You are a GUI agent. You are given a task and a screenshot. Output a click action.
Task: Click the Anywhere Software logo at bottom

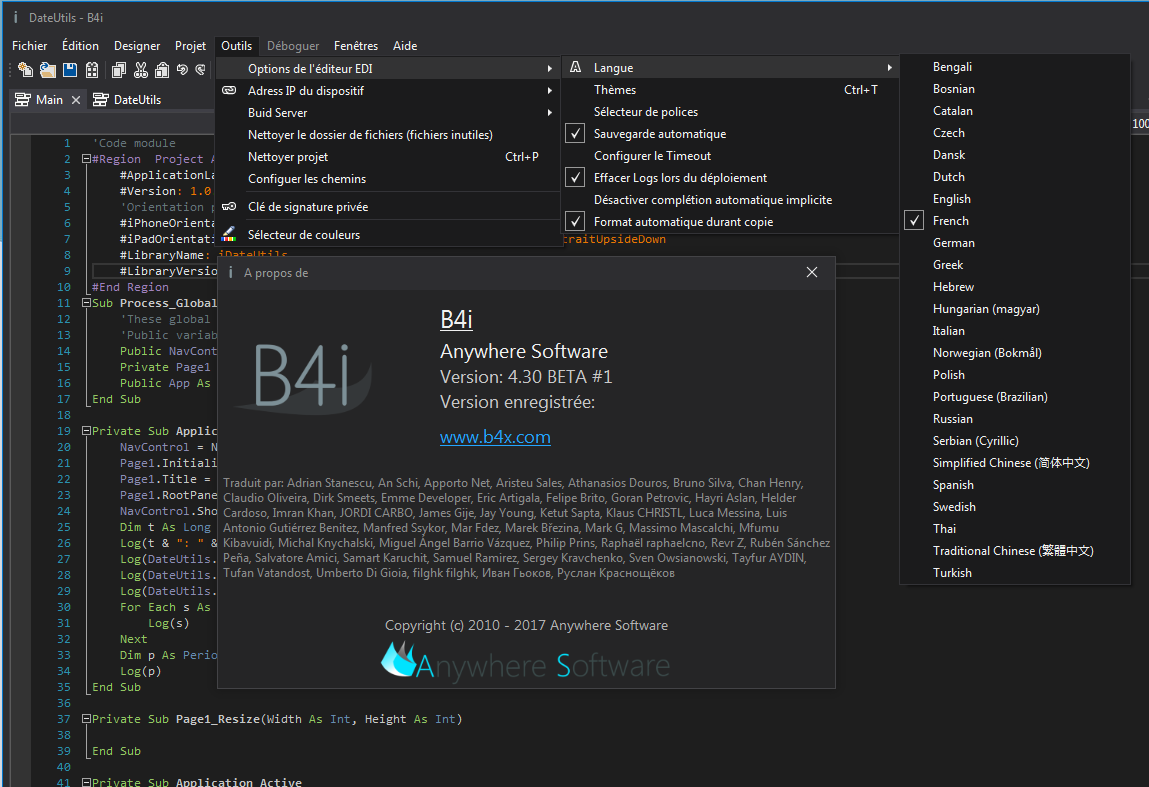(525, 662)
